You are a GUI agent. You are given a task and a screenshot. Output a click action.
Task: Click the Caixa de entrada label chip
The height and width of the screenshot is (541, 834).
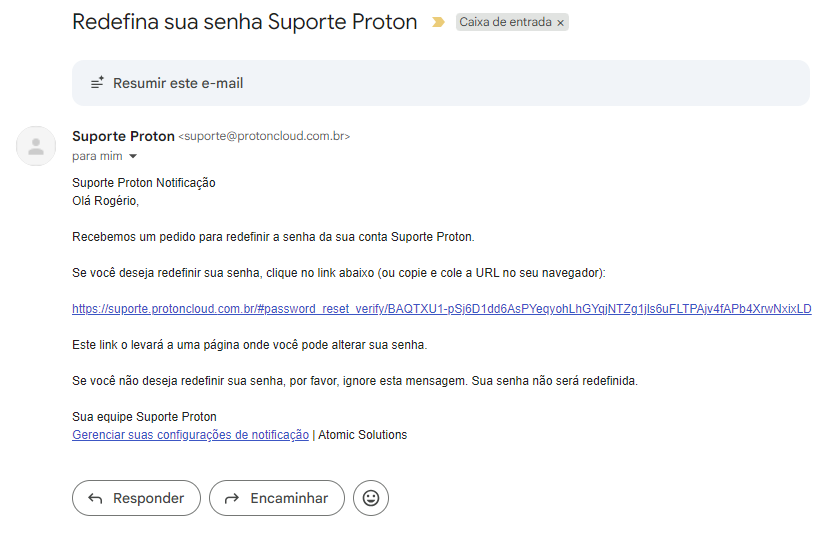click(505, 22)
